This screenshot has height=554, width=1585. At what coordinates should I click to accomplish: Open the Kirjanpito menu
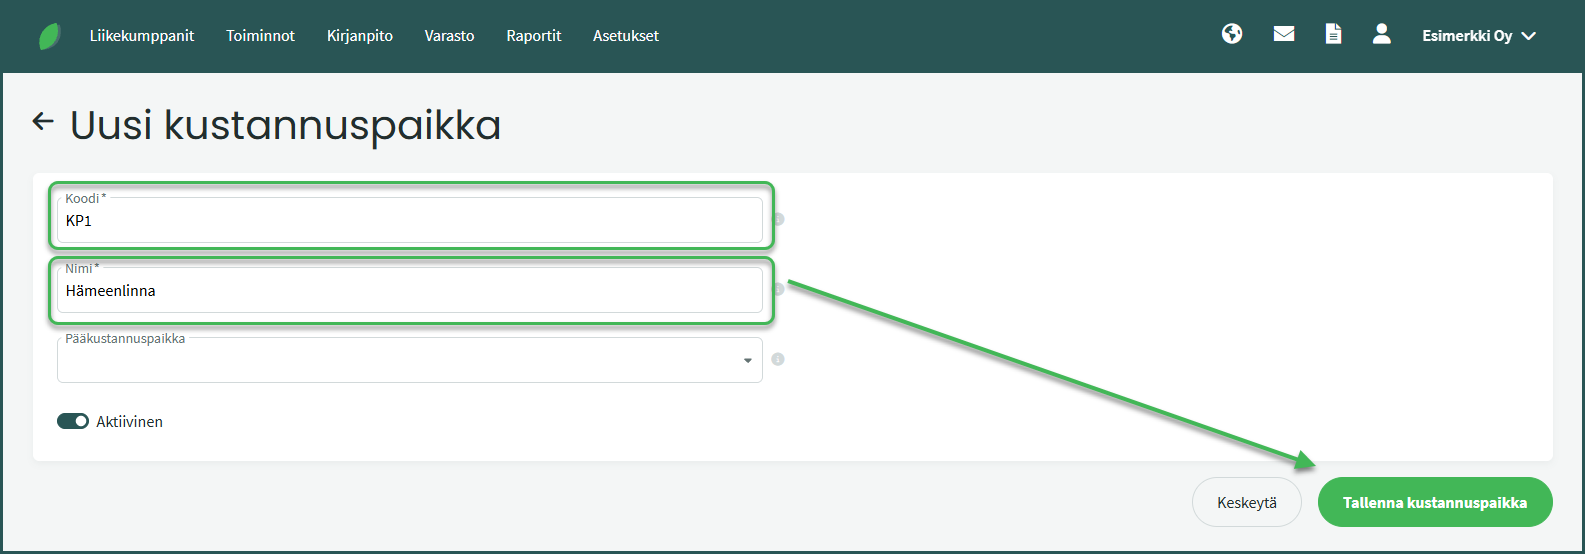pos(360,36)
